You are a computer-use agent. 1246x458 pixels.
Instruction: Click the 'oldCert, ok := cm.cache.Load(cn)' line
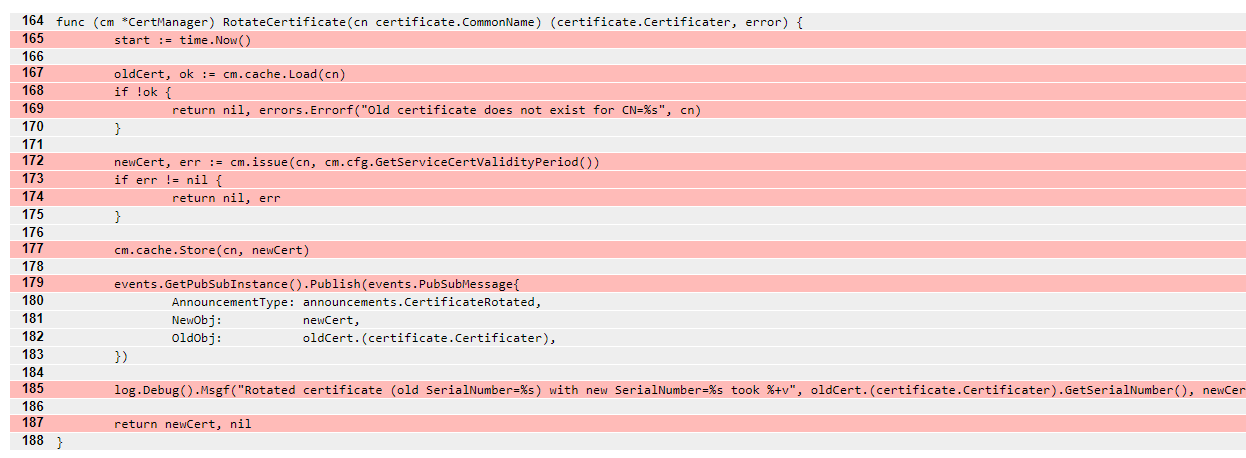(628, 74)
